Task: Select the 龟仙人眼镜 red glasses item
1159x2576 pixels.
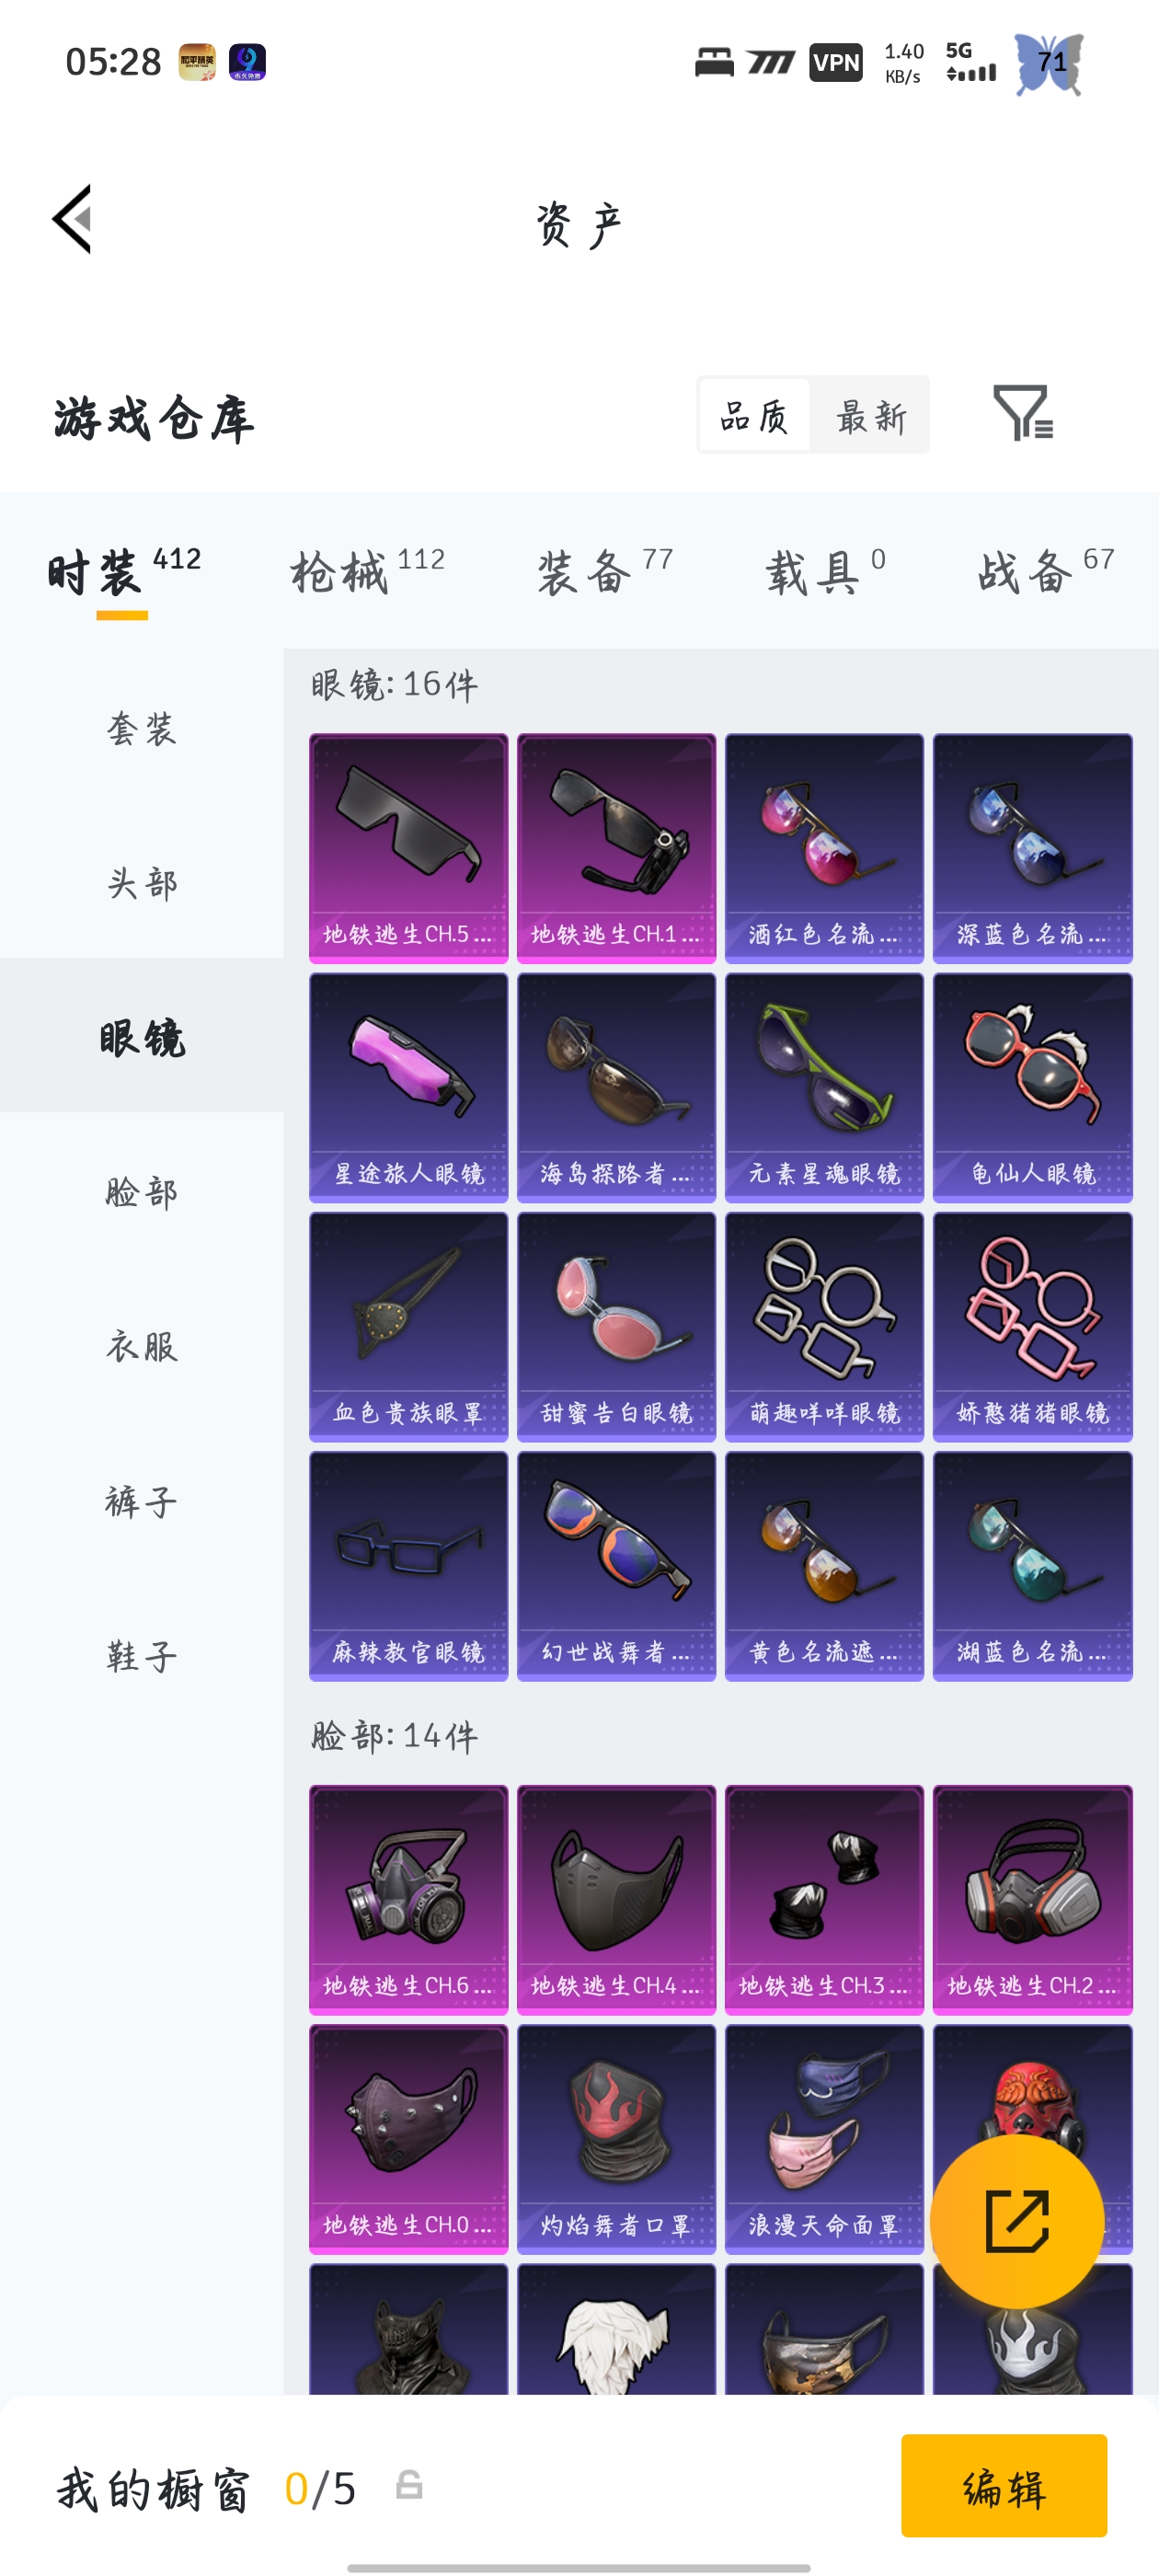Action: pos(1032,1087)
